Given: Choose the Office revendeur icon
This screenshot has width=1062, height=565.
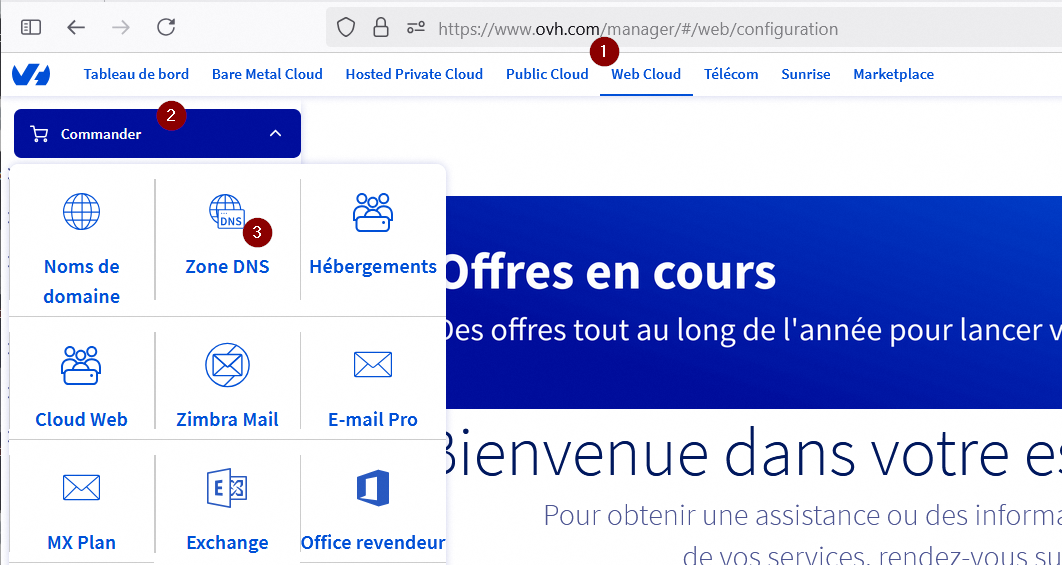Looking at the screenshot, I should (x=373, y=488).
